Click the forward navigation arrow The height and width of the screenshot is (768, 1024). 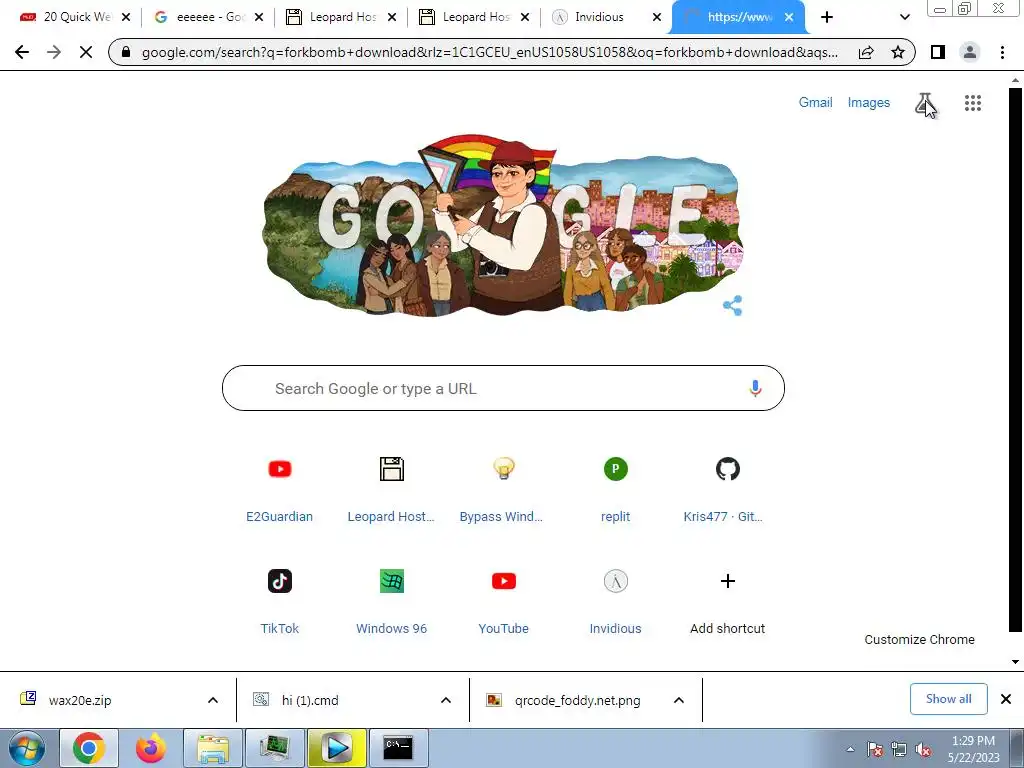(x=54, y=52)
